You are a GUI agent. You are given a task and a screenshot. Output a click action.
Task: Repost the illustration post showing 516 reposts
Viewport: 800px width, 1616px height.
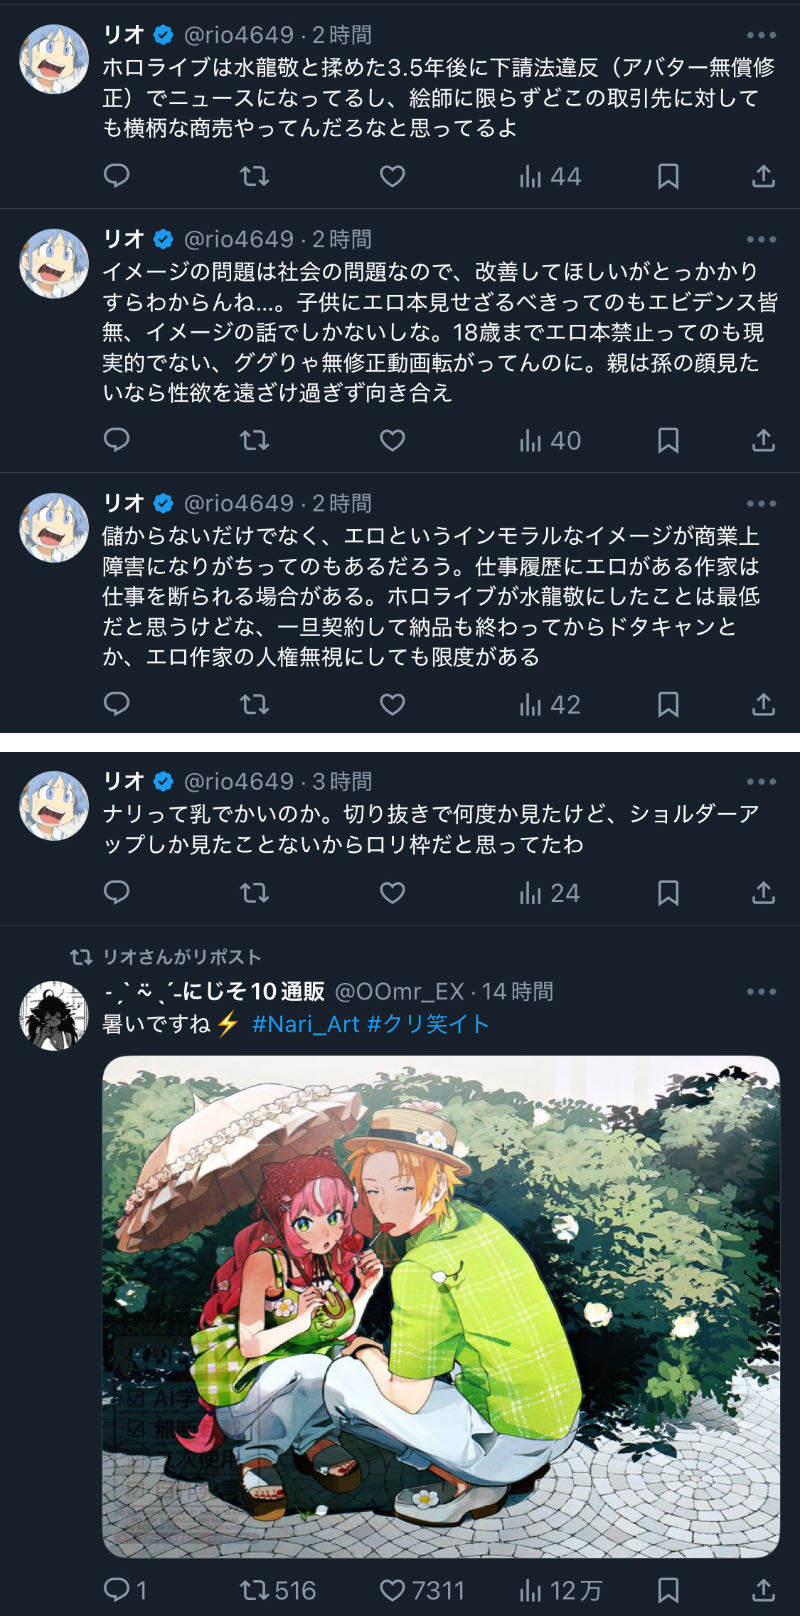tap(278, 1590)
